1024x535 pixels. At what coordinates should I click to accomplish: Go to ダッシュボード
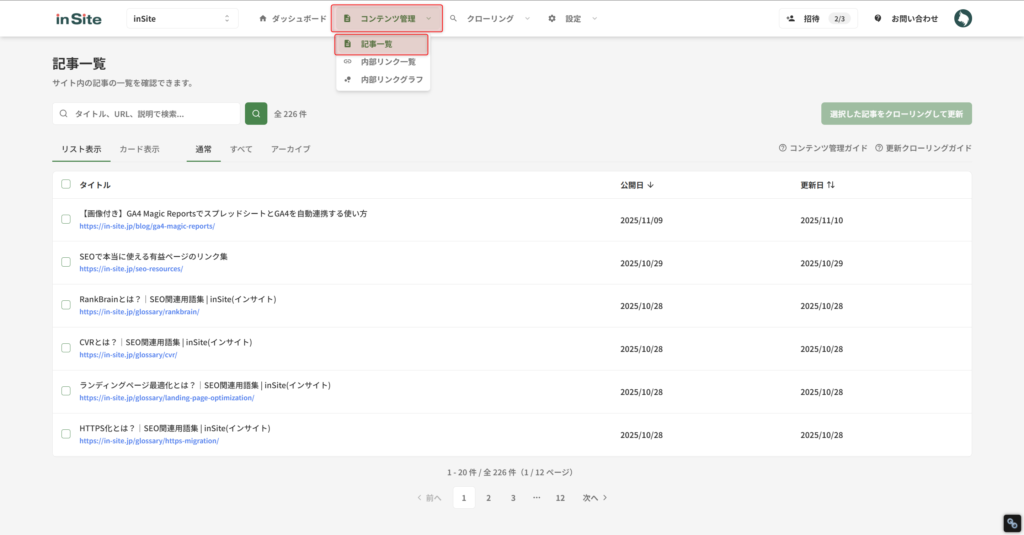tap(293, 18)
